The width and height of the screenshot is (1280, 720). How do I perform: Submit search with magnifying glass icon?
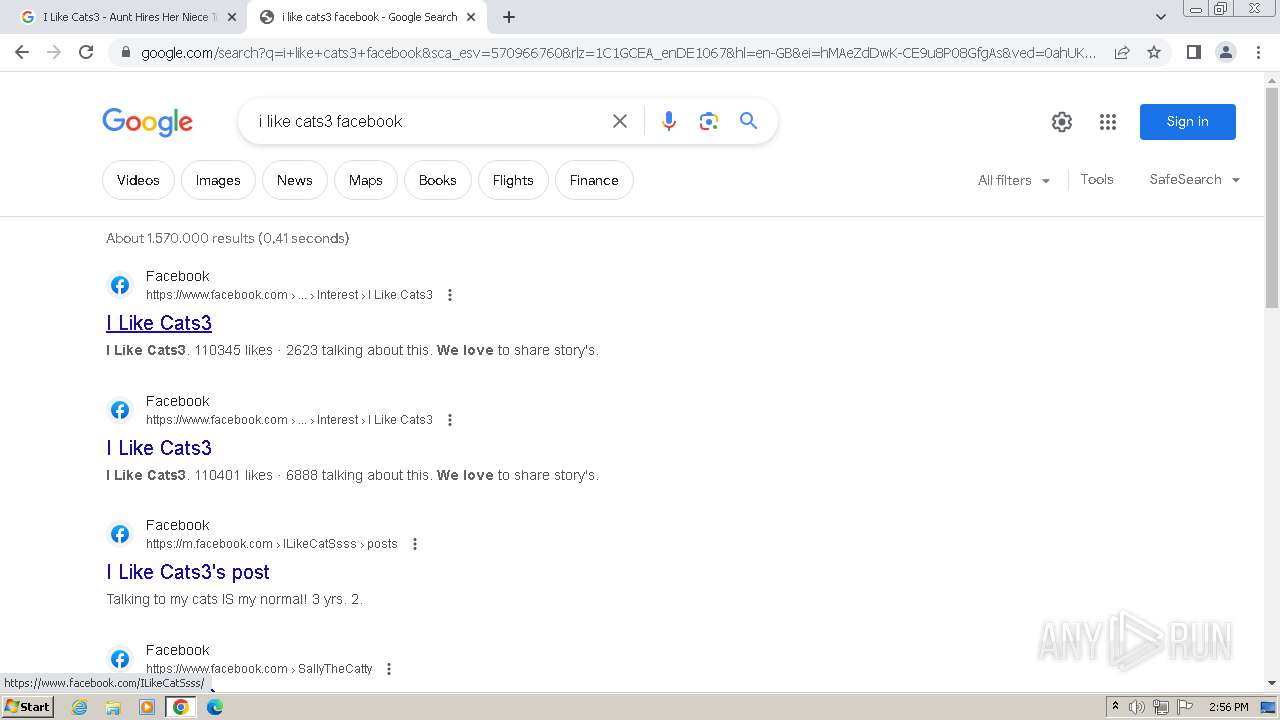pyautogui.click(x=748, y=121)
